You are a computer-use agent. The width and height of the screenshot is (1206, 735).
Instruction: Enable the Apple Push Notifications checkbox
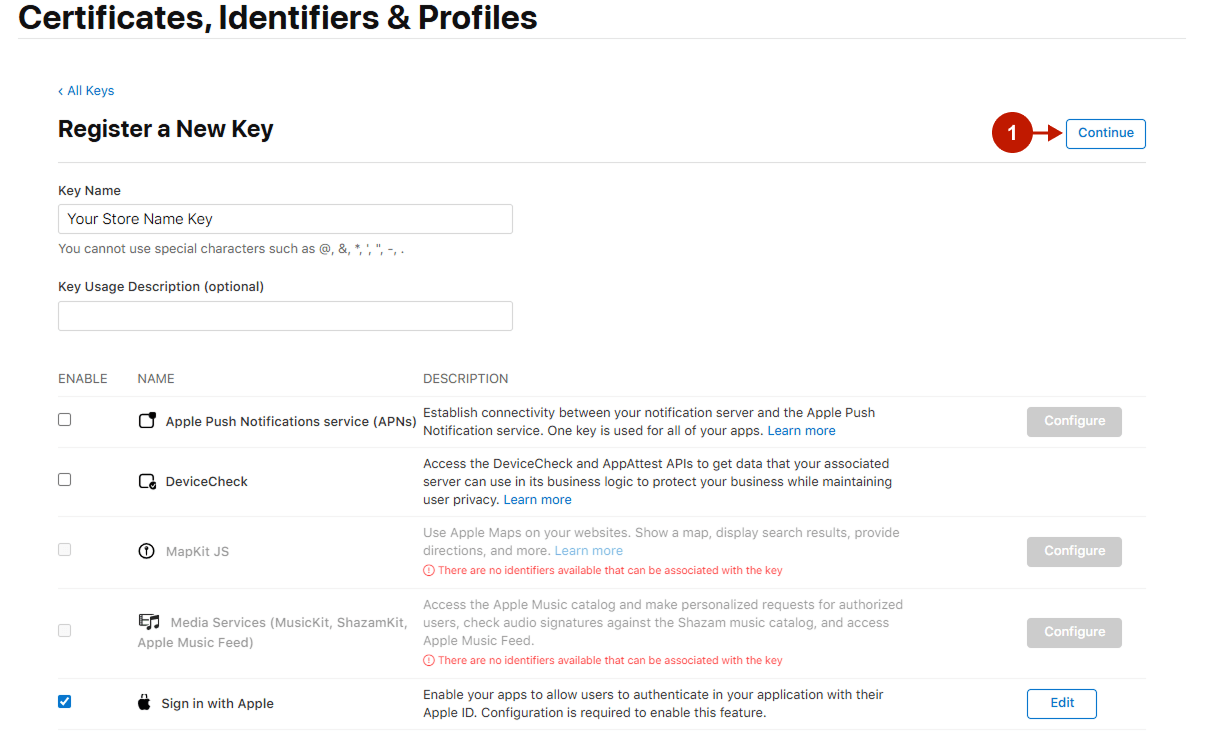(x=65, y=420)
